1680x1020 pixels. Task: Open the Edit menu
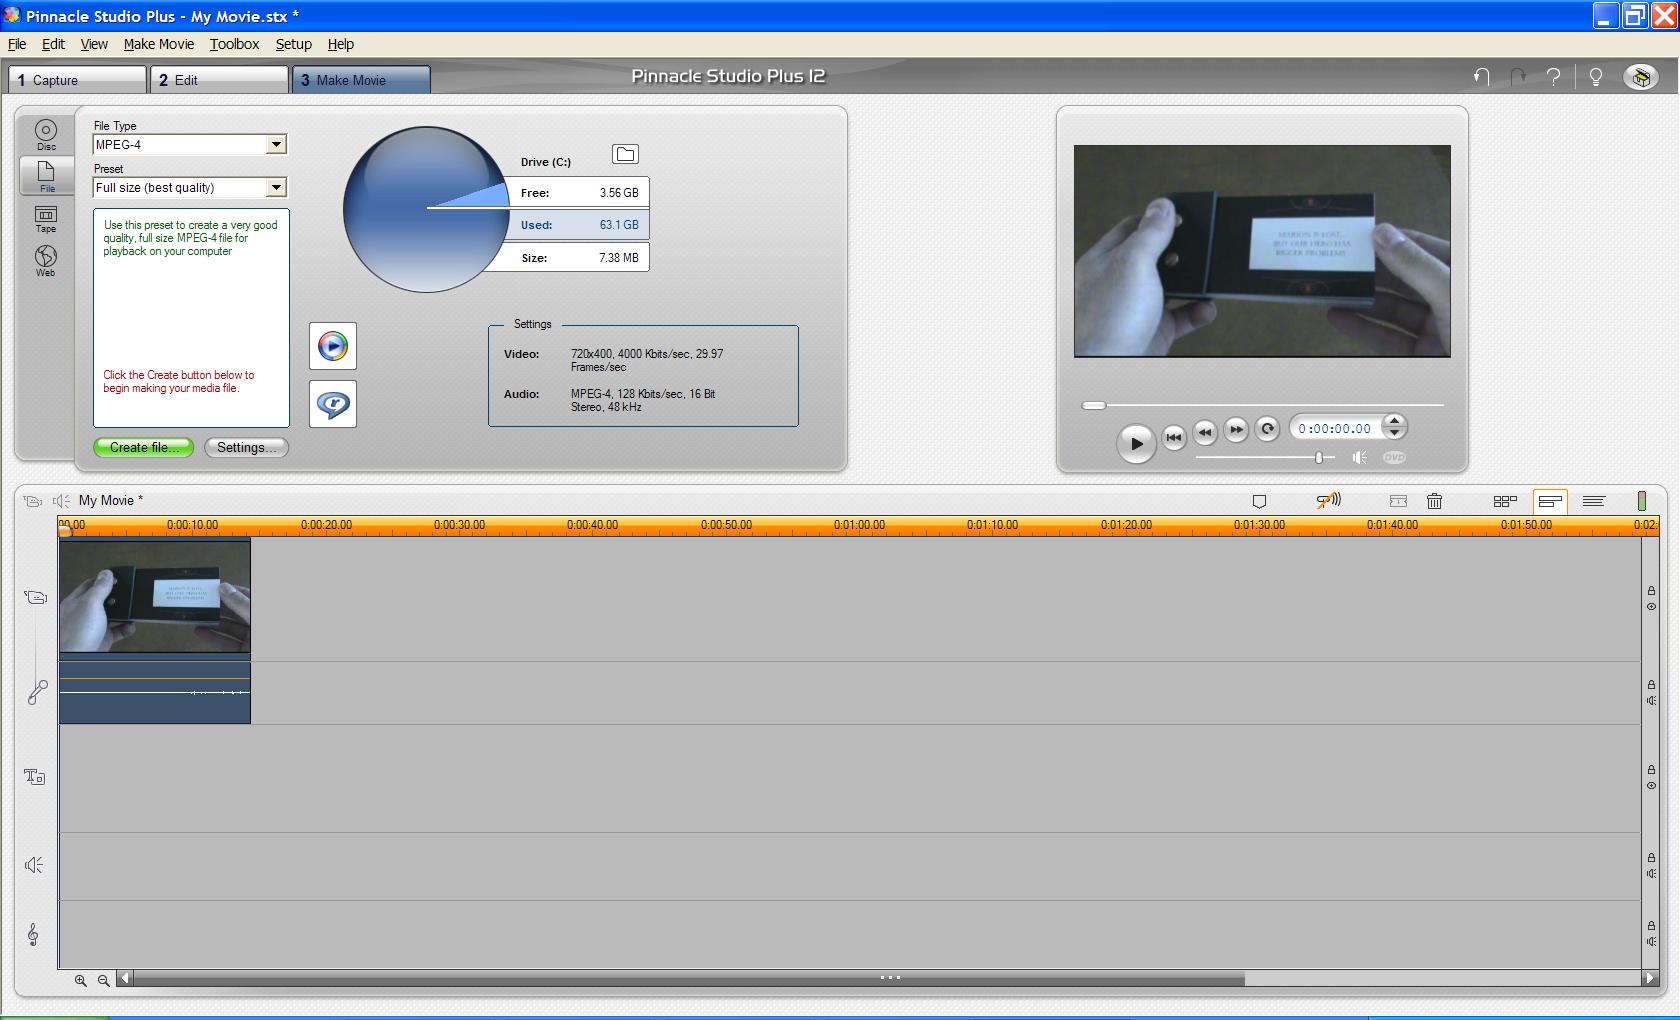(x=53, y=44)
